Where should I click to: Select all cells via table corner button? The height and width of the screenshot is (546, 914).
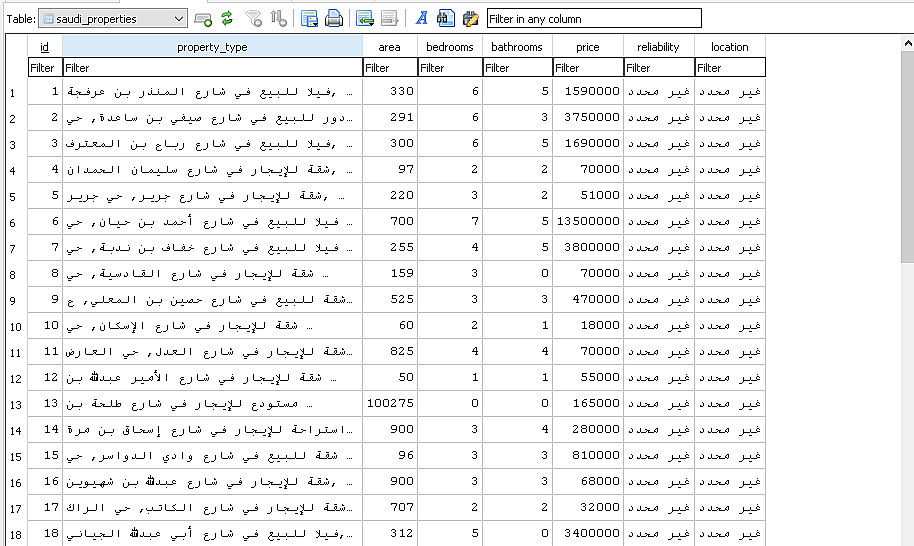[x=16, y=57]
